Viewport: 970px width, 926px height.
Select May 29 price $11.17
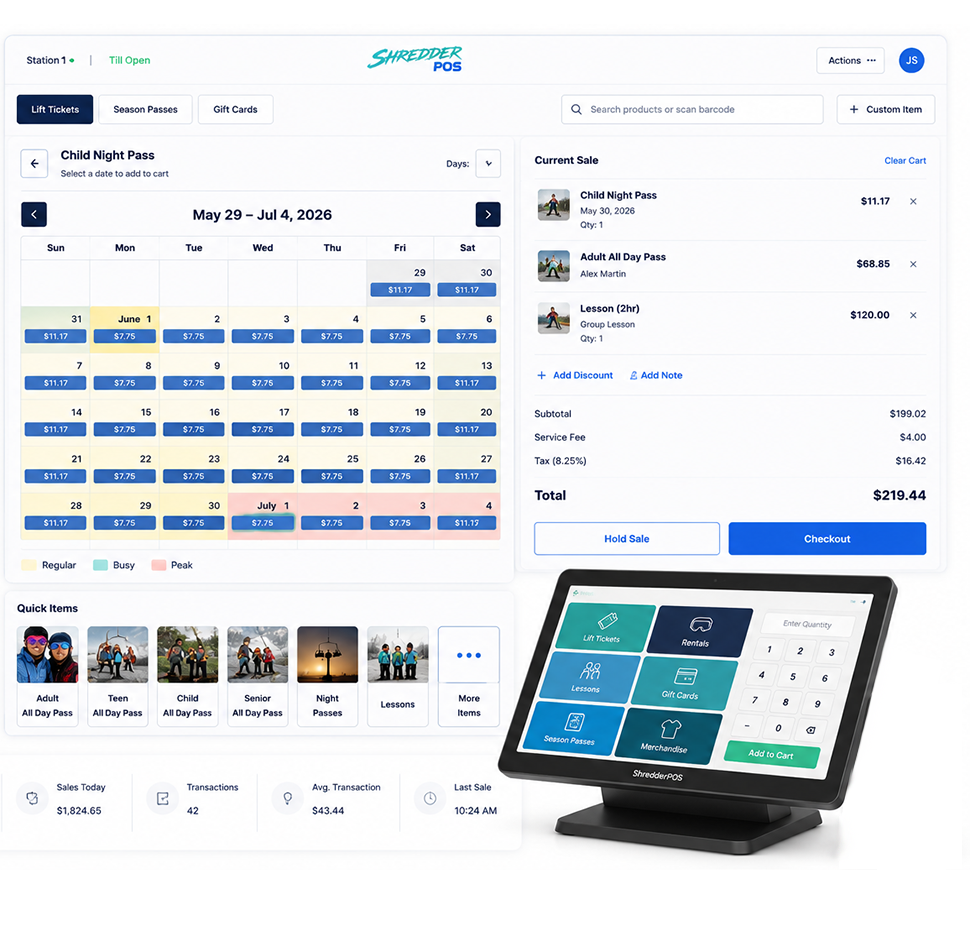(400, 290)
